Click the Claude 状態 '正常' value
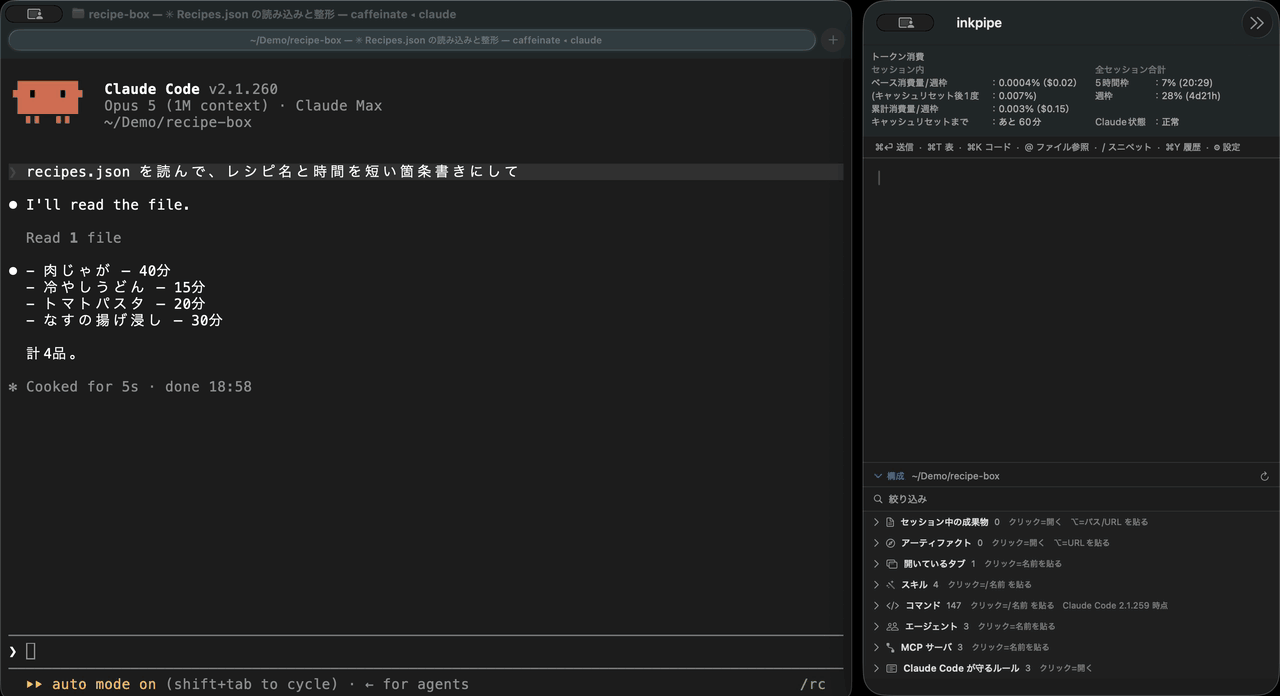Screen dimensions: 1280x696 click(1170, 122)
